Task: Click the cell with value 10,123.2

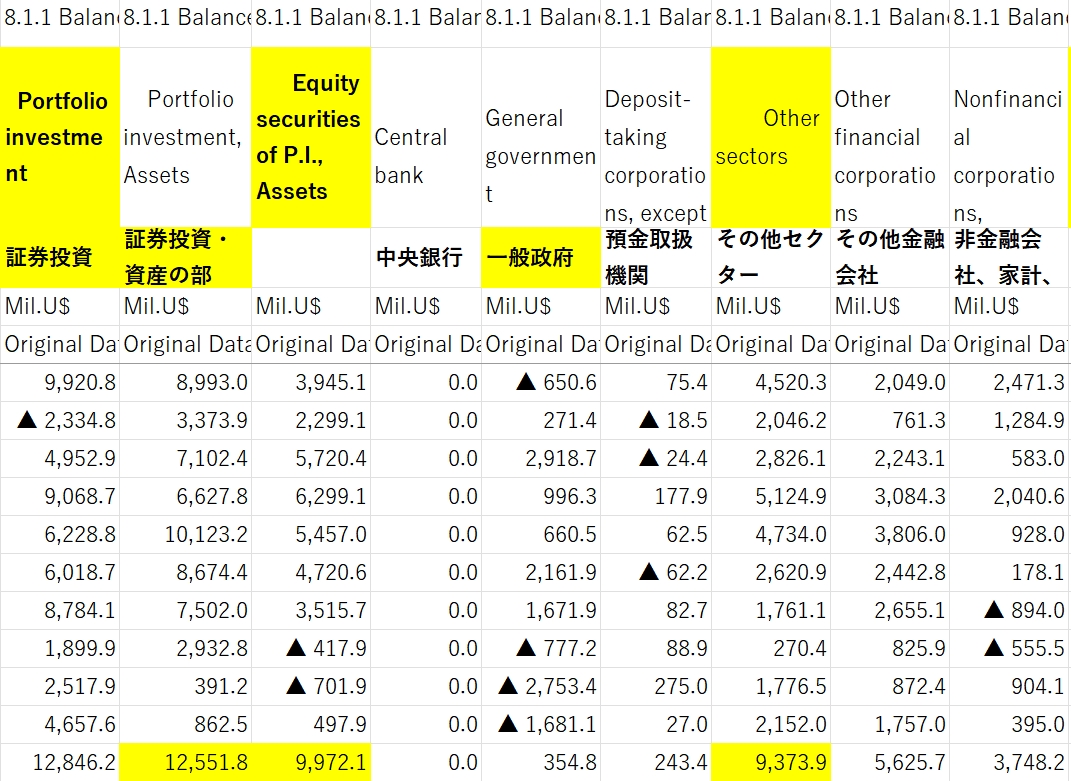Action: click(x=184, y=535)
